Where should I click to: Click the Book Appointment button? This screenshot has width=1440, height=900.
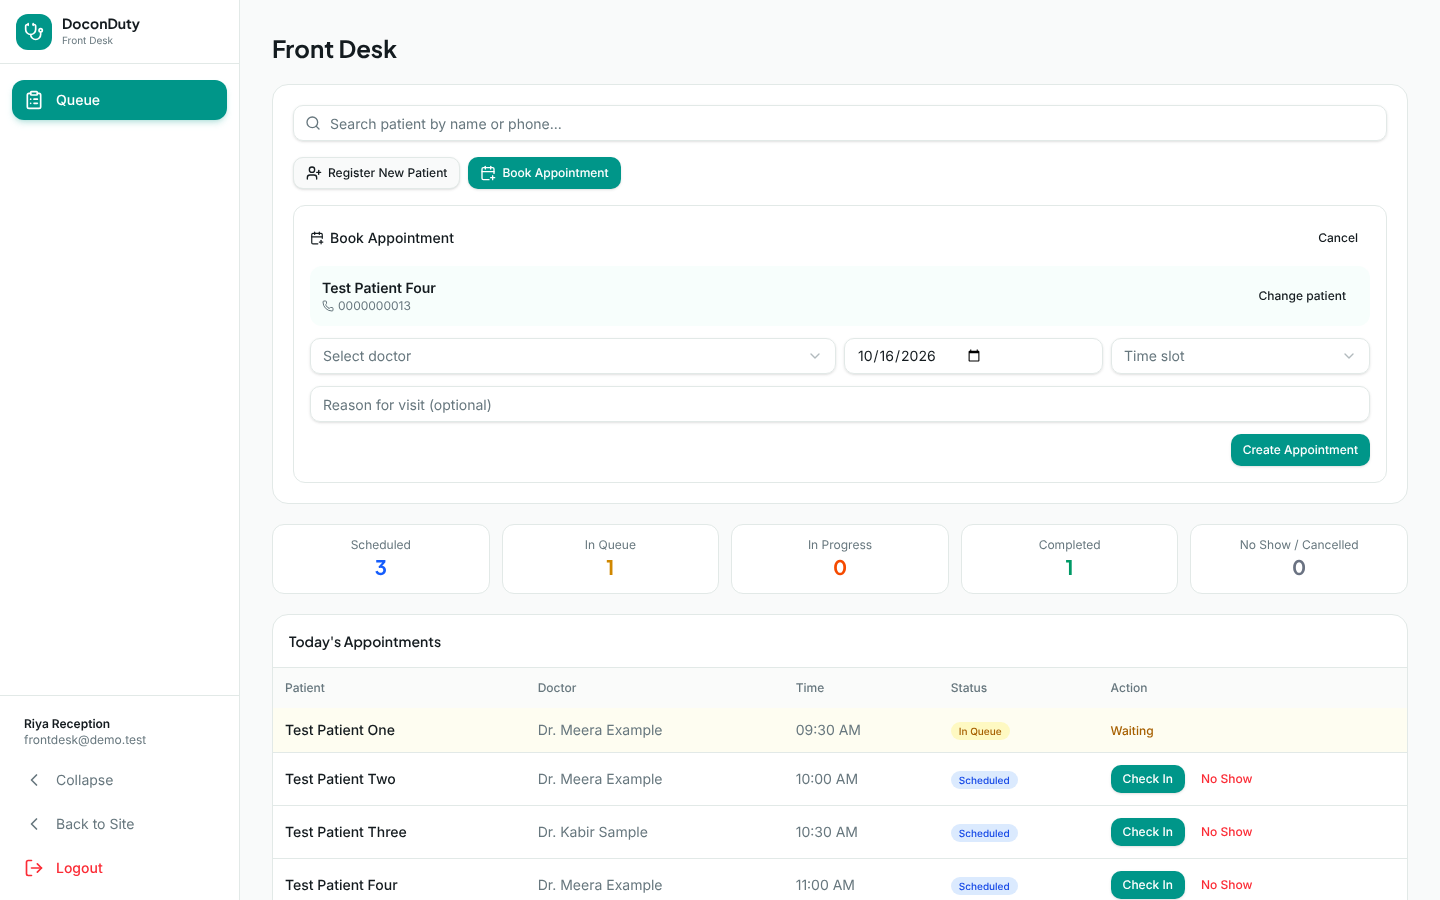click(544, 173)
